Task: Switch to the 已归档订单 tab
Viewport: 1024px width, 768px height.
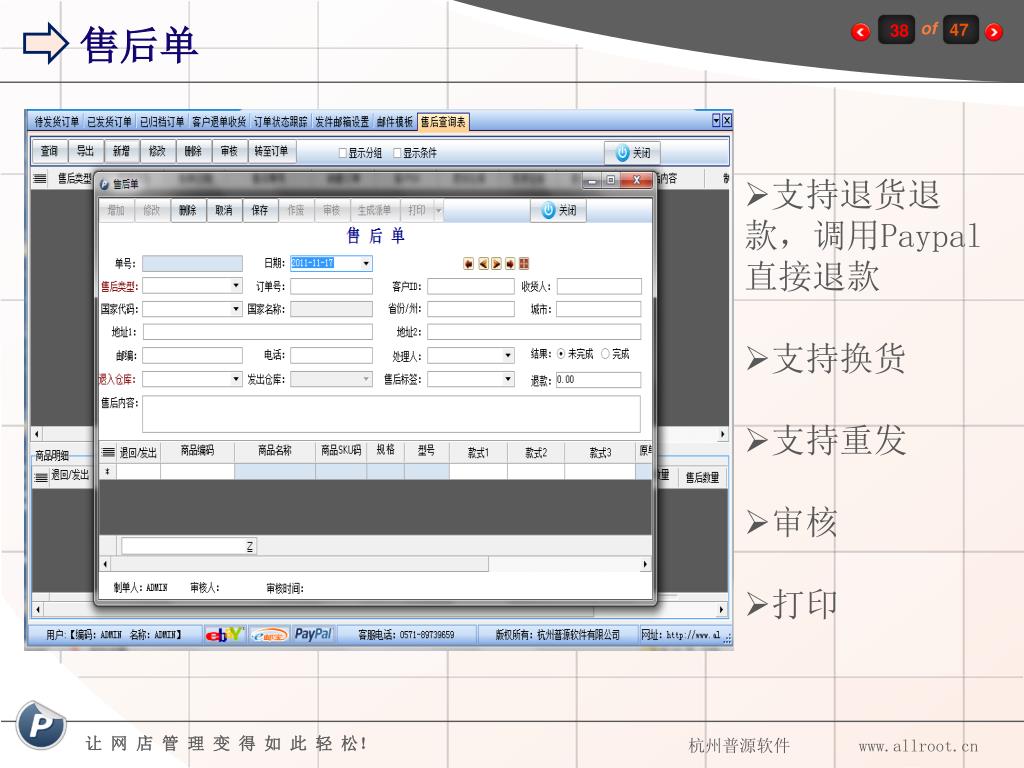Action: click(x=161, y=121)
